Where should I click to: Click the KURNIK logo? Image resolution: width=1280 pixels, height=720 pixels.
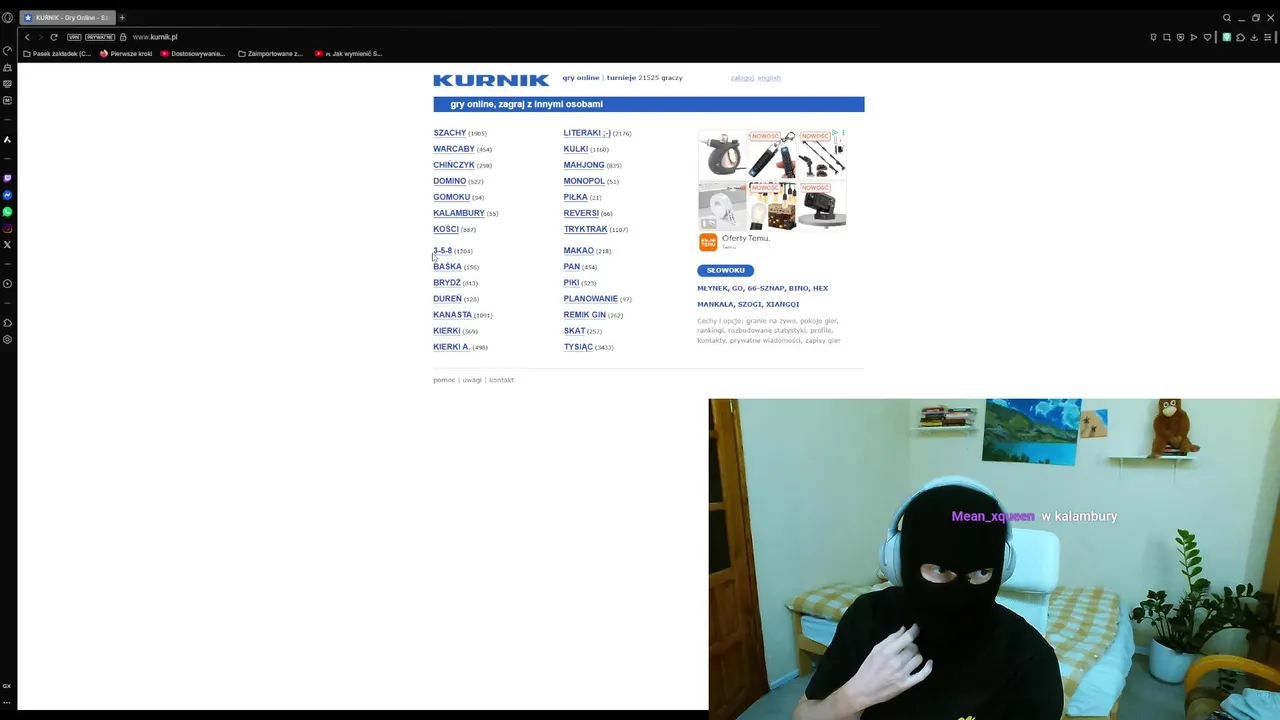pos(491,80)
